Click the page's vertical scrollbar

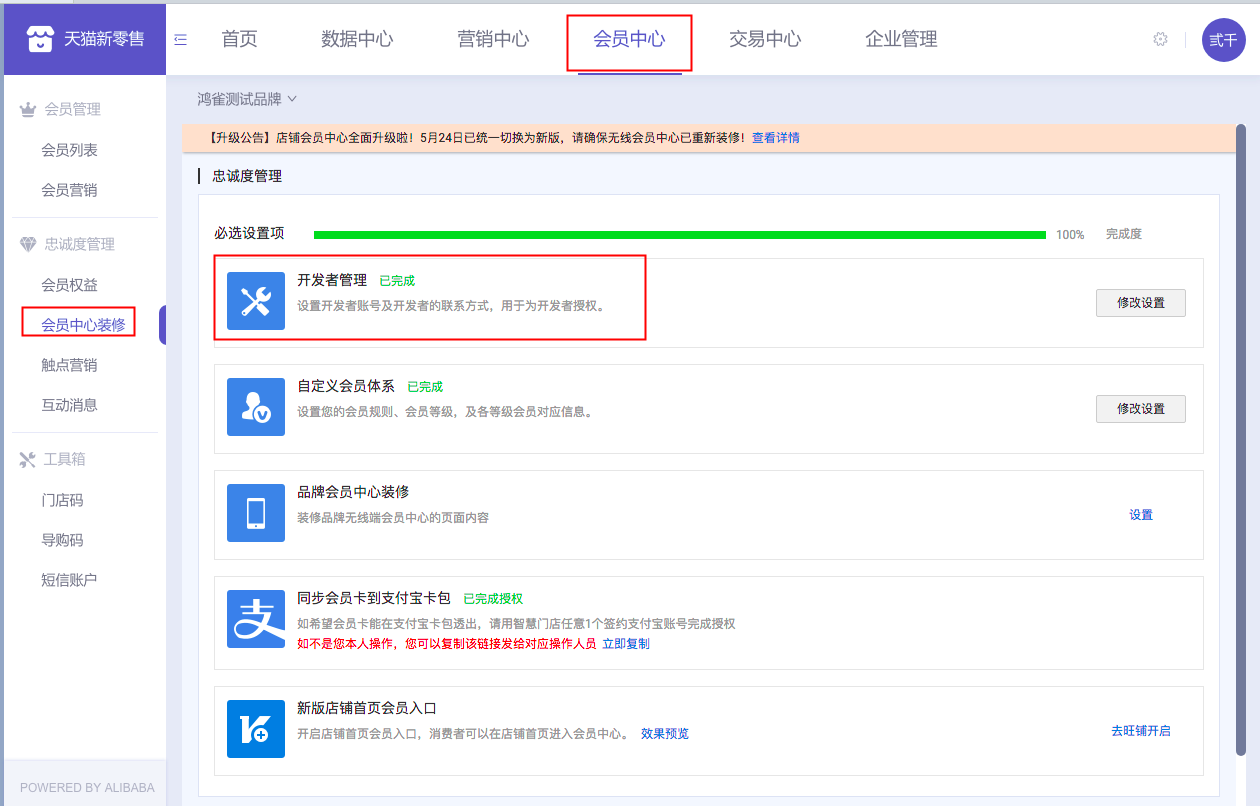[x=1241, y=440]
